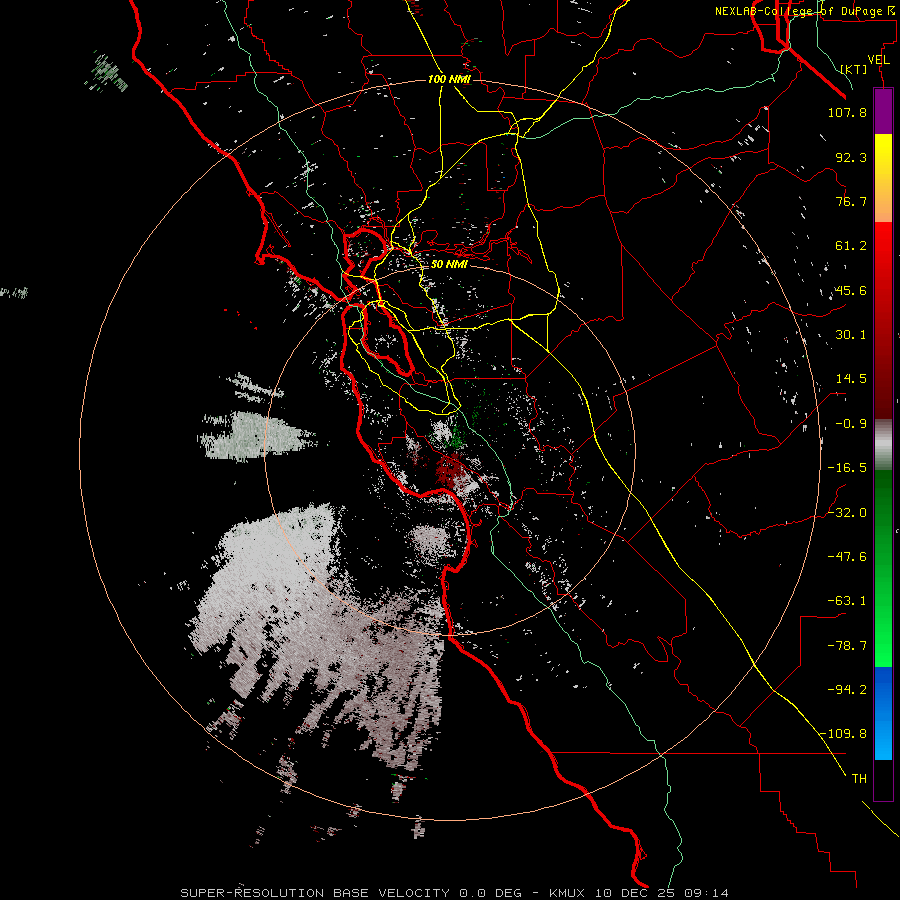The image size is (900, 900).
Task: Click the Super-Resolution Base Velocity caption text
Action: pos(351,893)
